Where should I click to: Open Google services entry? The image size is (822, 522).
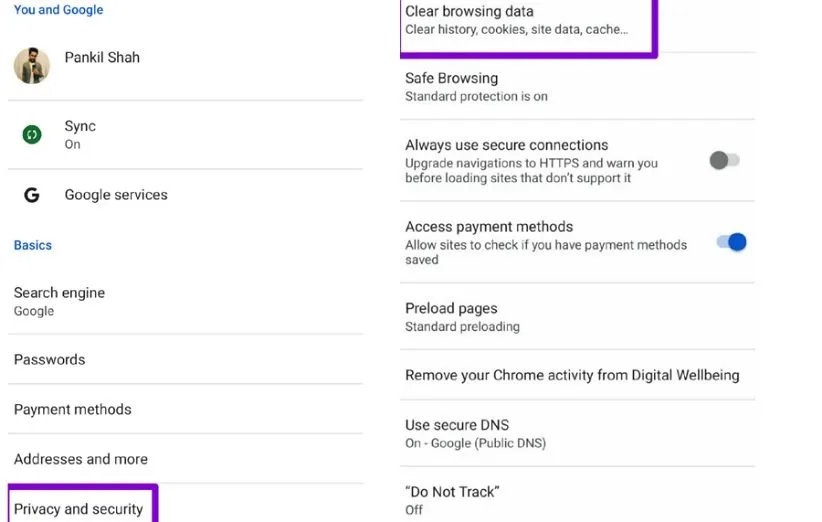[x=116, y=195]
